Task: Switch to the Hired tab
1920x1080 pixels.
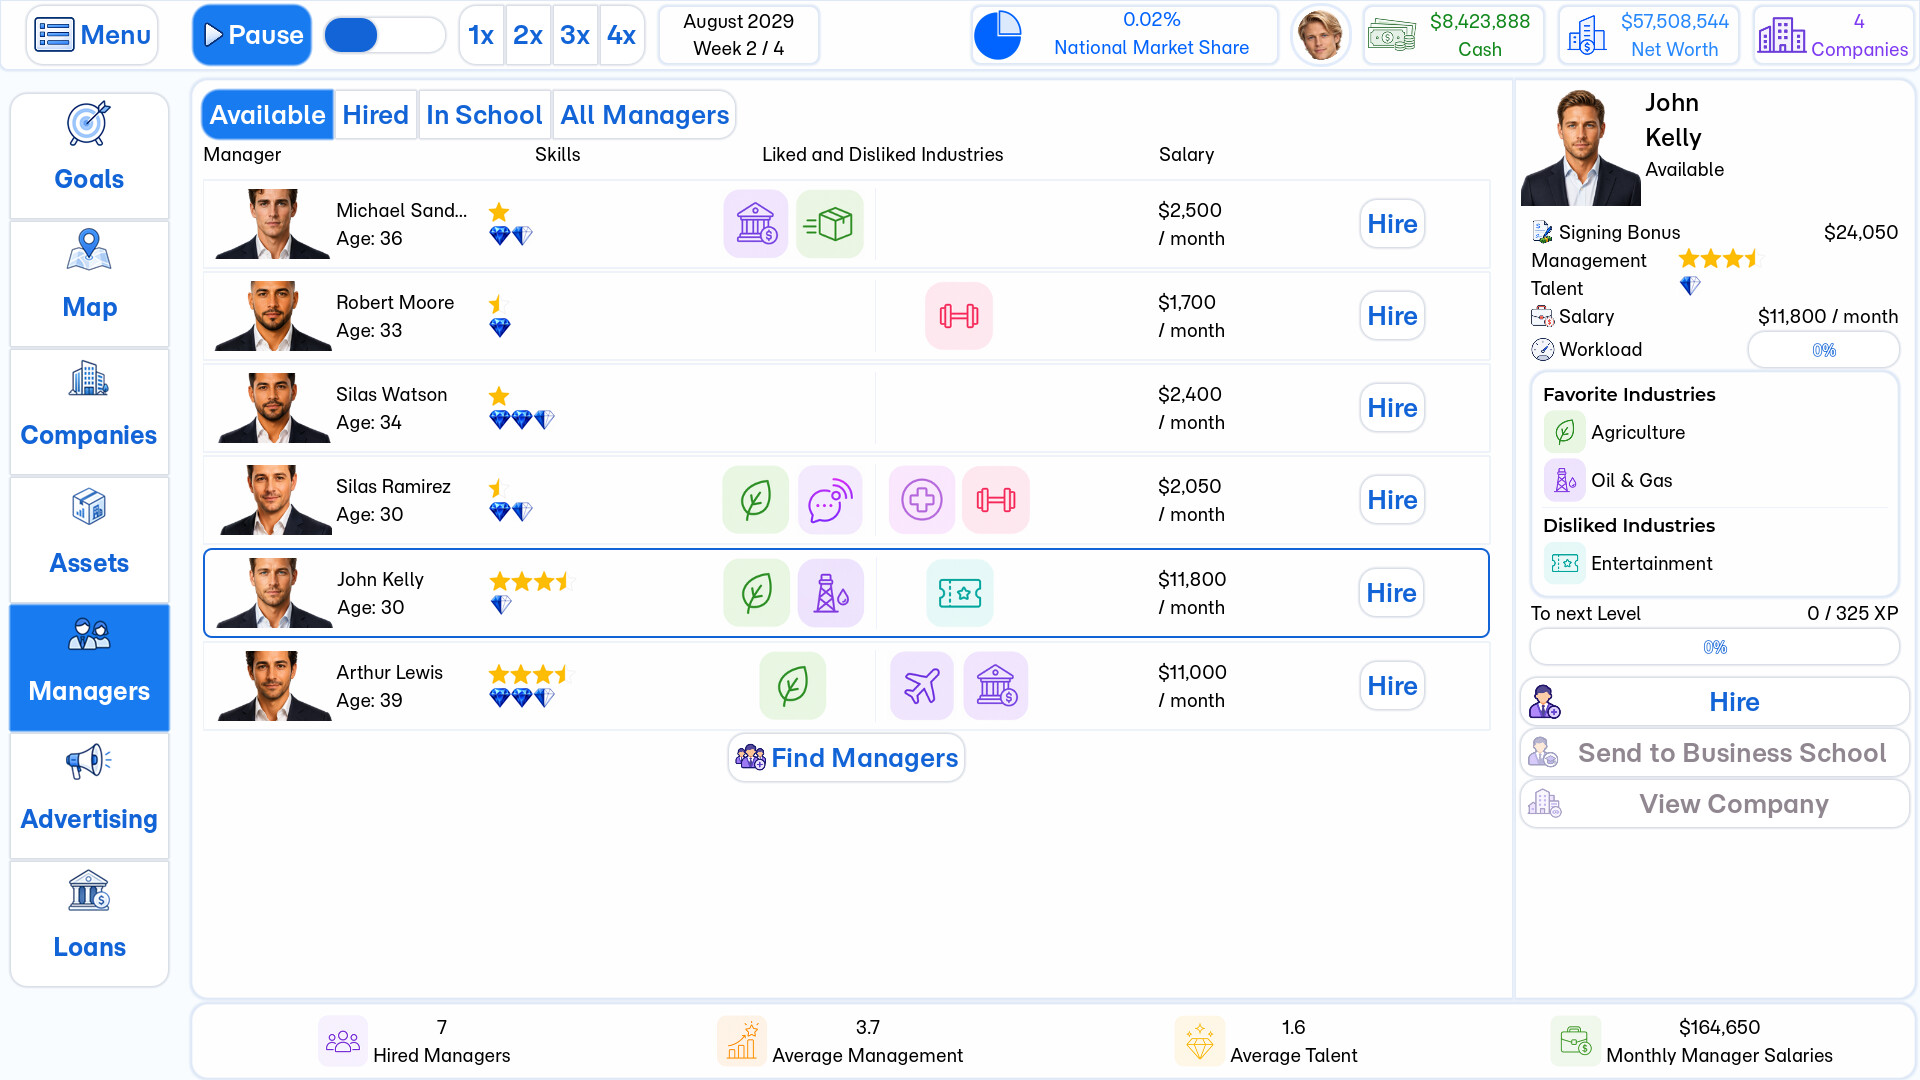Action: pos(375,115)
